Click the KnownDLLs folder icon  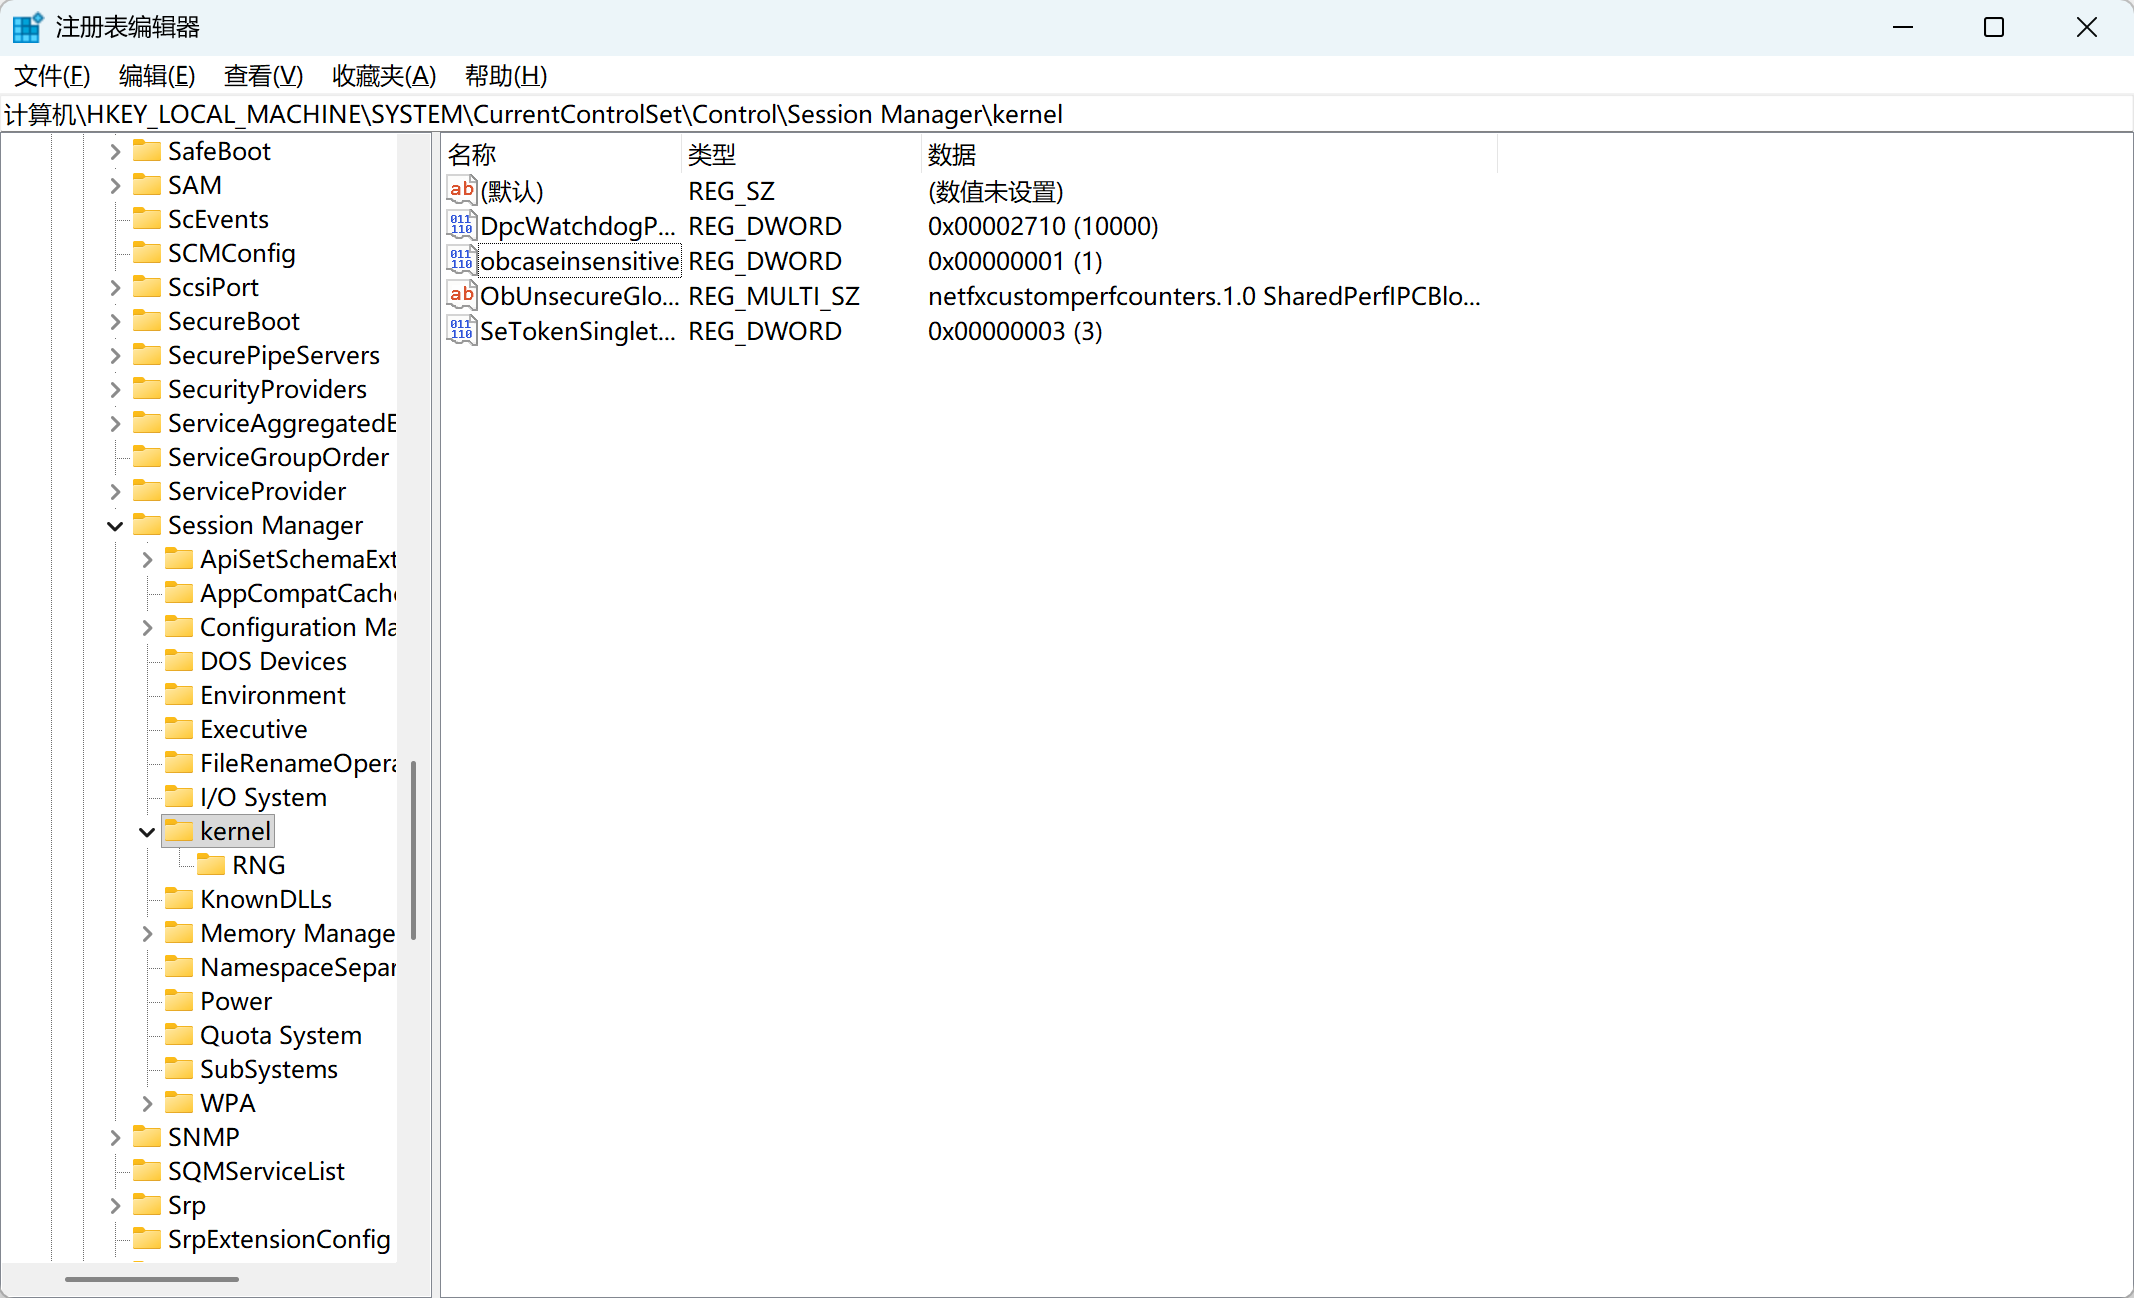click(179, 899)
